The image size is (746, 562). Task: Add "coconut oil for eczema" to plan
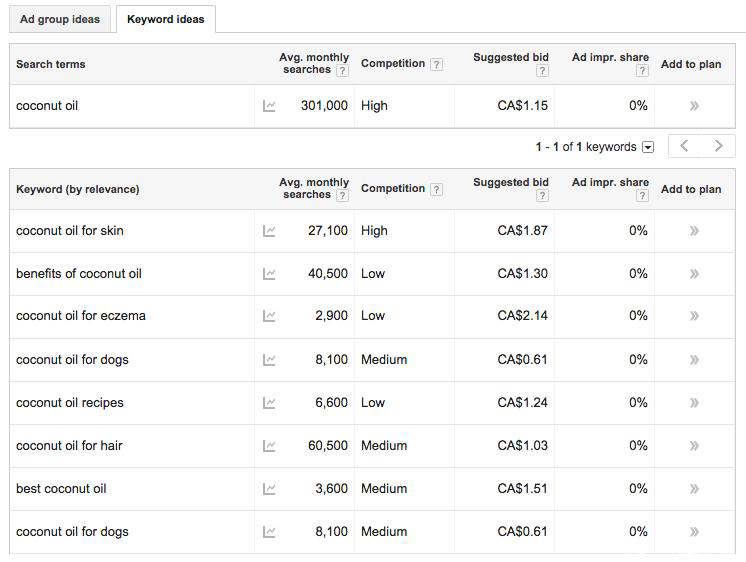click(694, 316)
